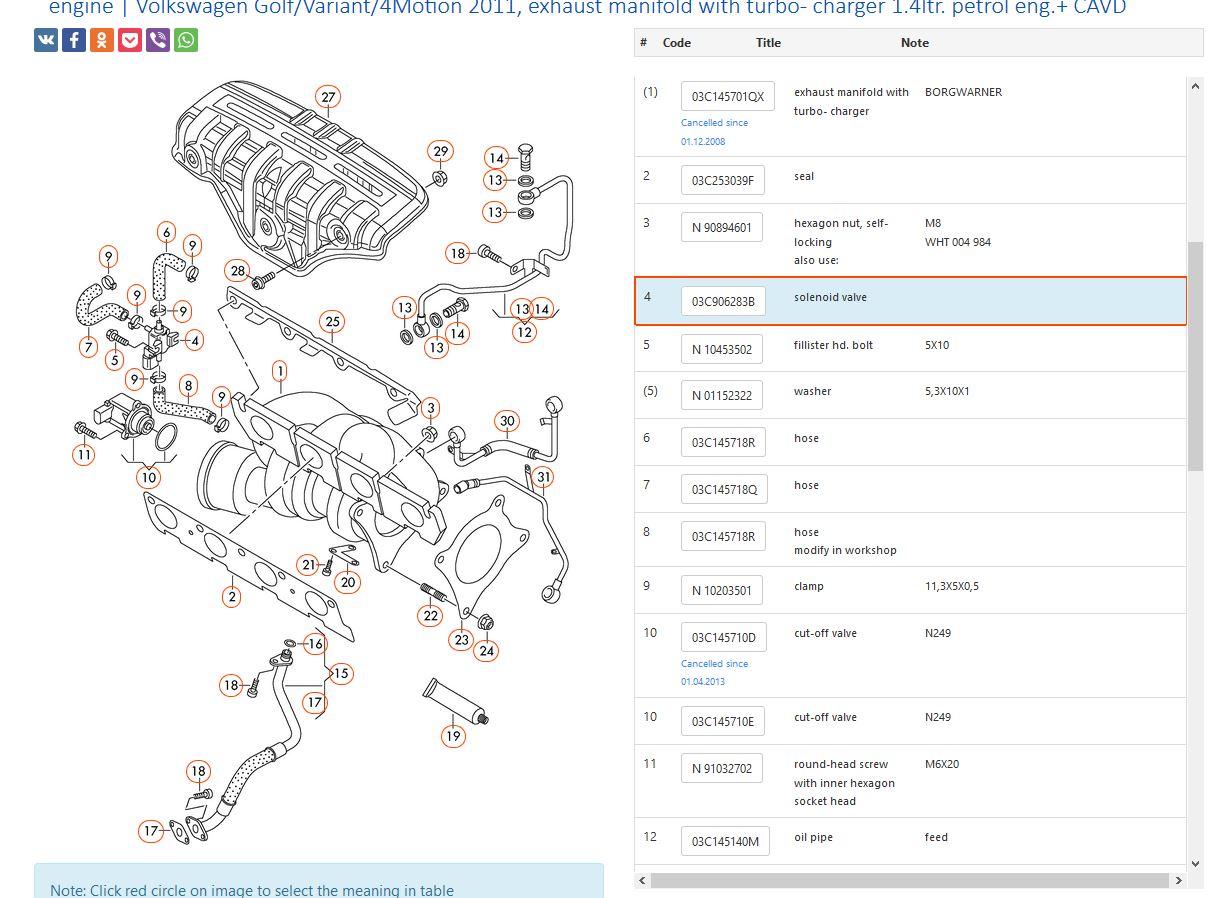Share the page via Viber

[158, 40]
